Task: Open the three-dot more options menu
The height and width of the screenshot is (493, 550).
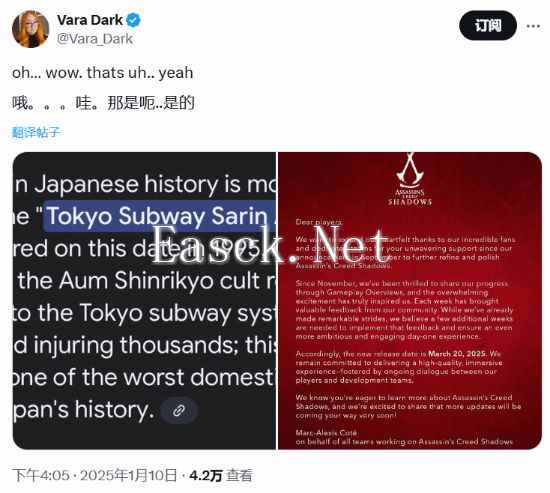Action: [x=533, y=26]
